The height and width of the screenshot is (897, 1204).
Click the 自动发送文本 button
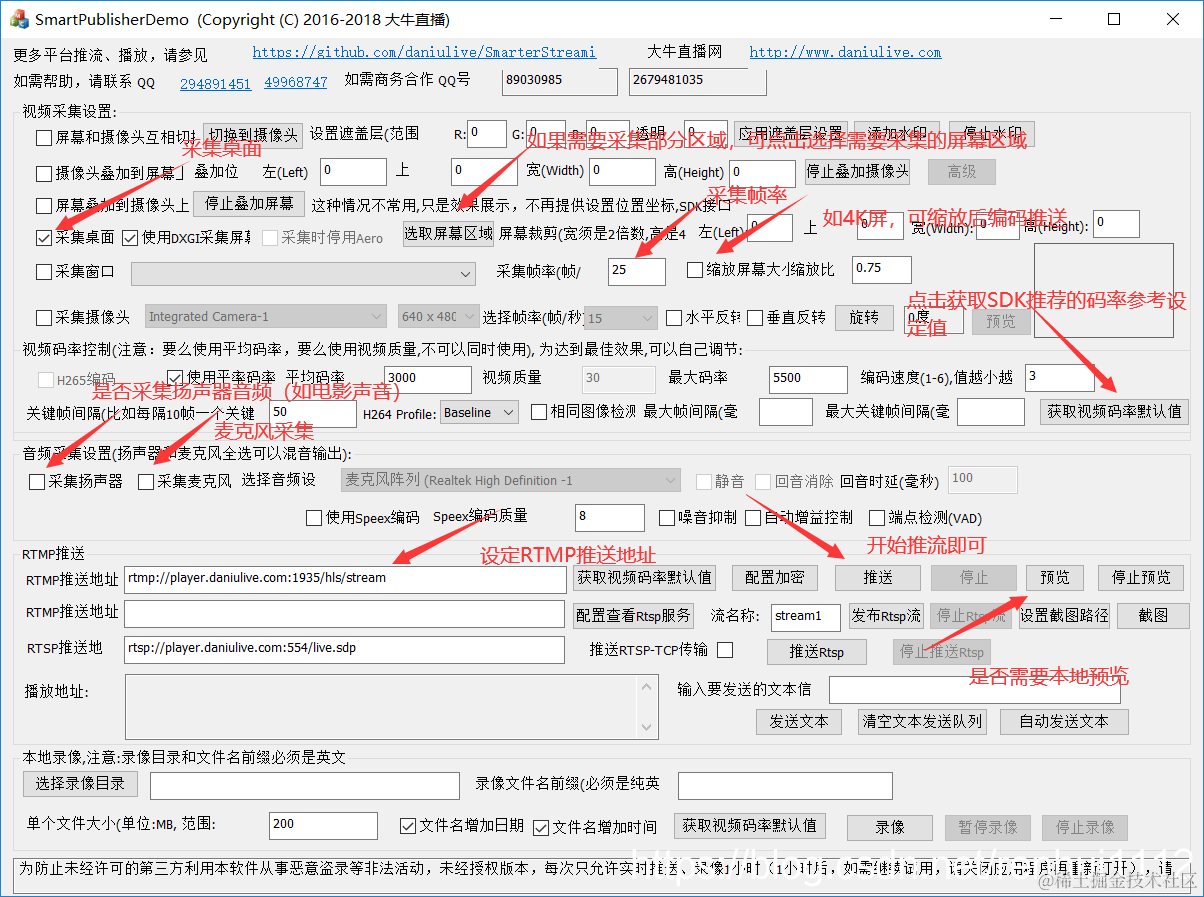tap(1063, 721)
